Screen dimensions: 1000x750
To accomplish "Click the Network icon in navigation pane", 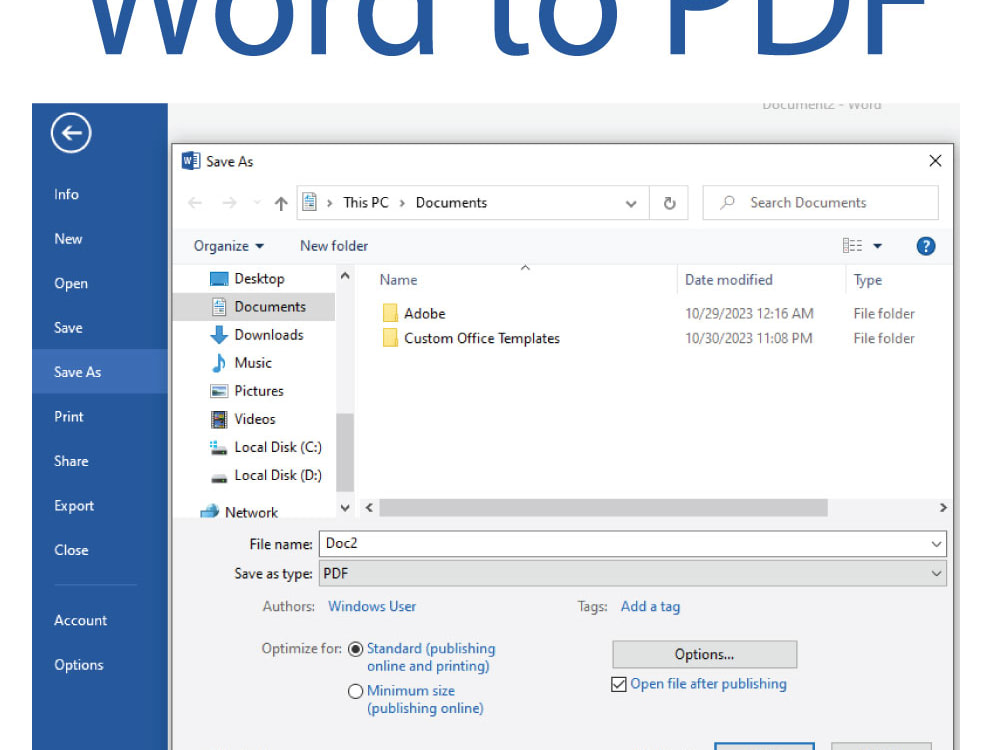I will point(210,511).
